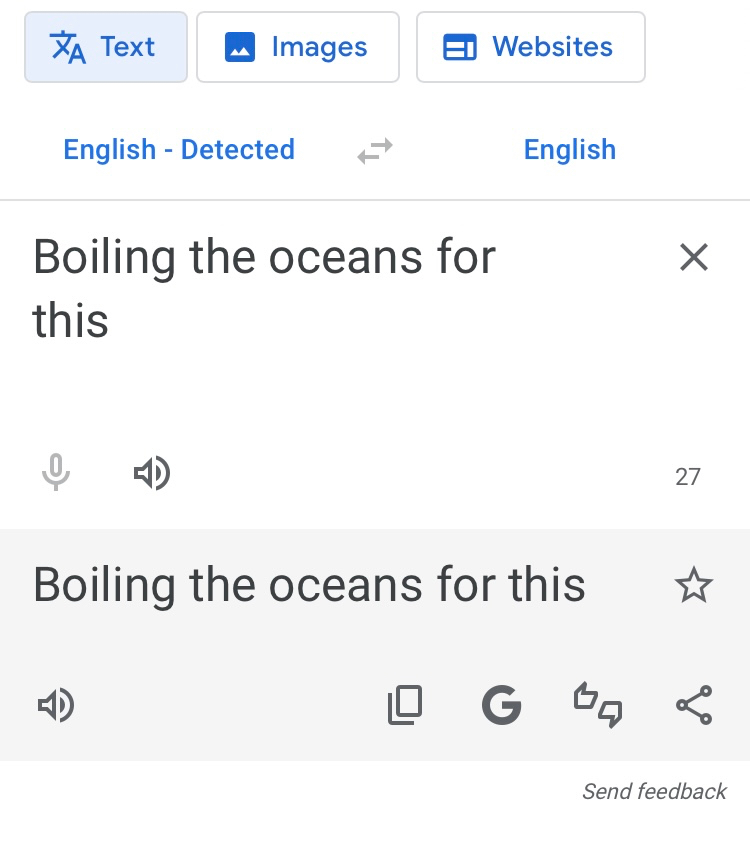Open the English - Detected source language selector
750x844 pixels.
click(179, 150)
